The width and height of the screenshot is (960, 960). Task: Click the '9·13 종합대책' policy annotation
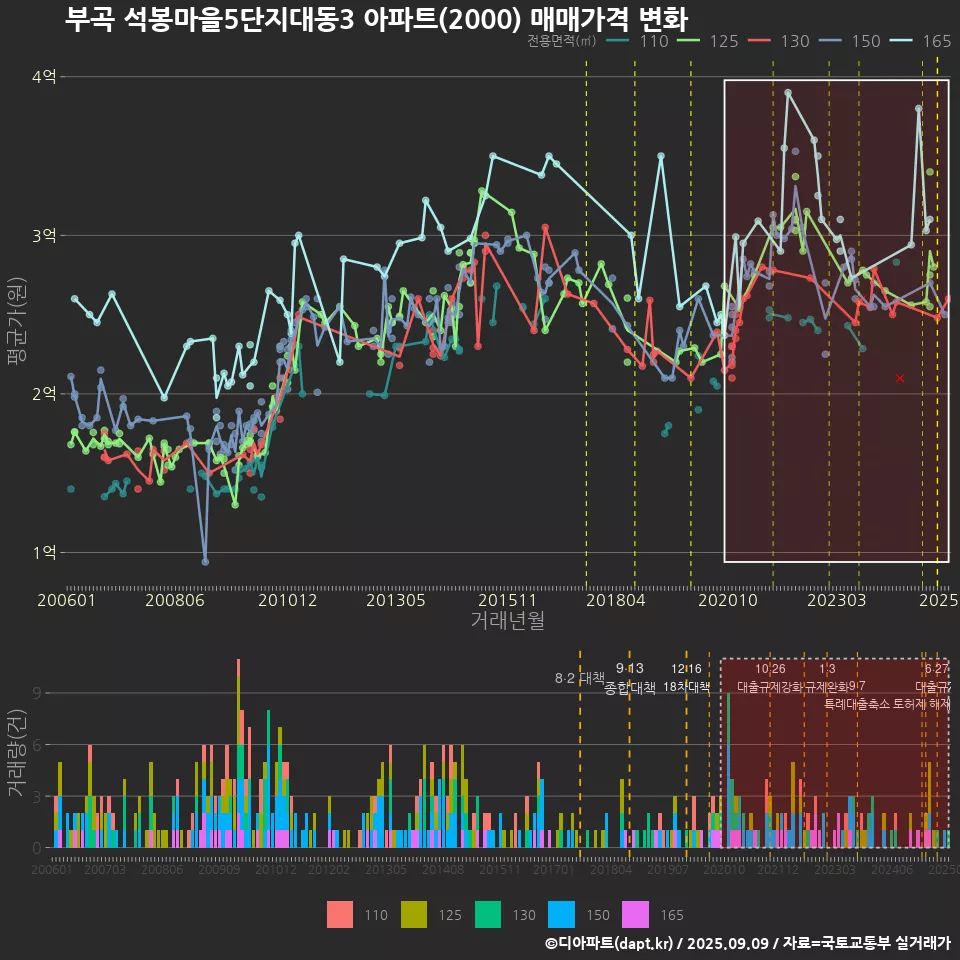point(629,678)
